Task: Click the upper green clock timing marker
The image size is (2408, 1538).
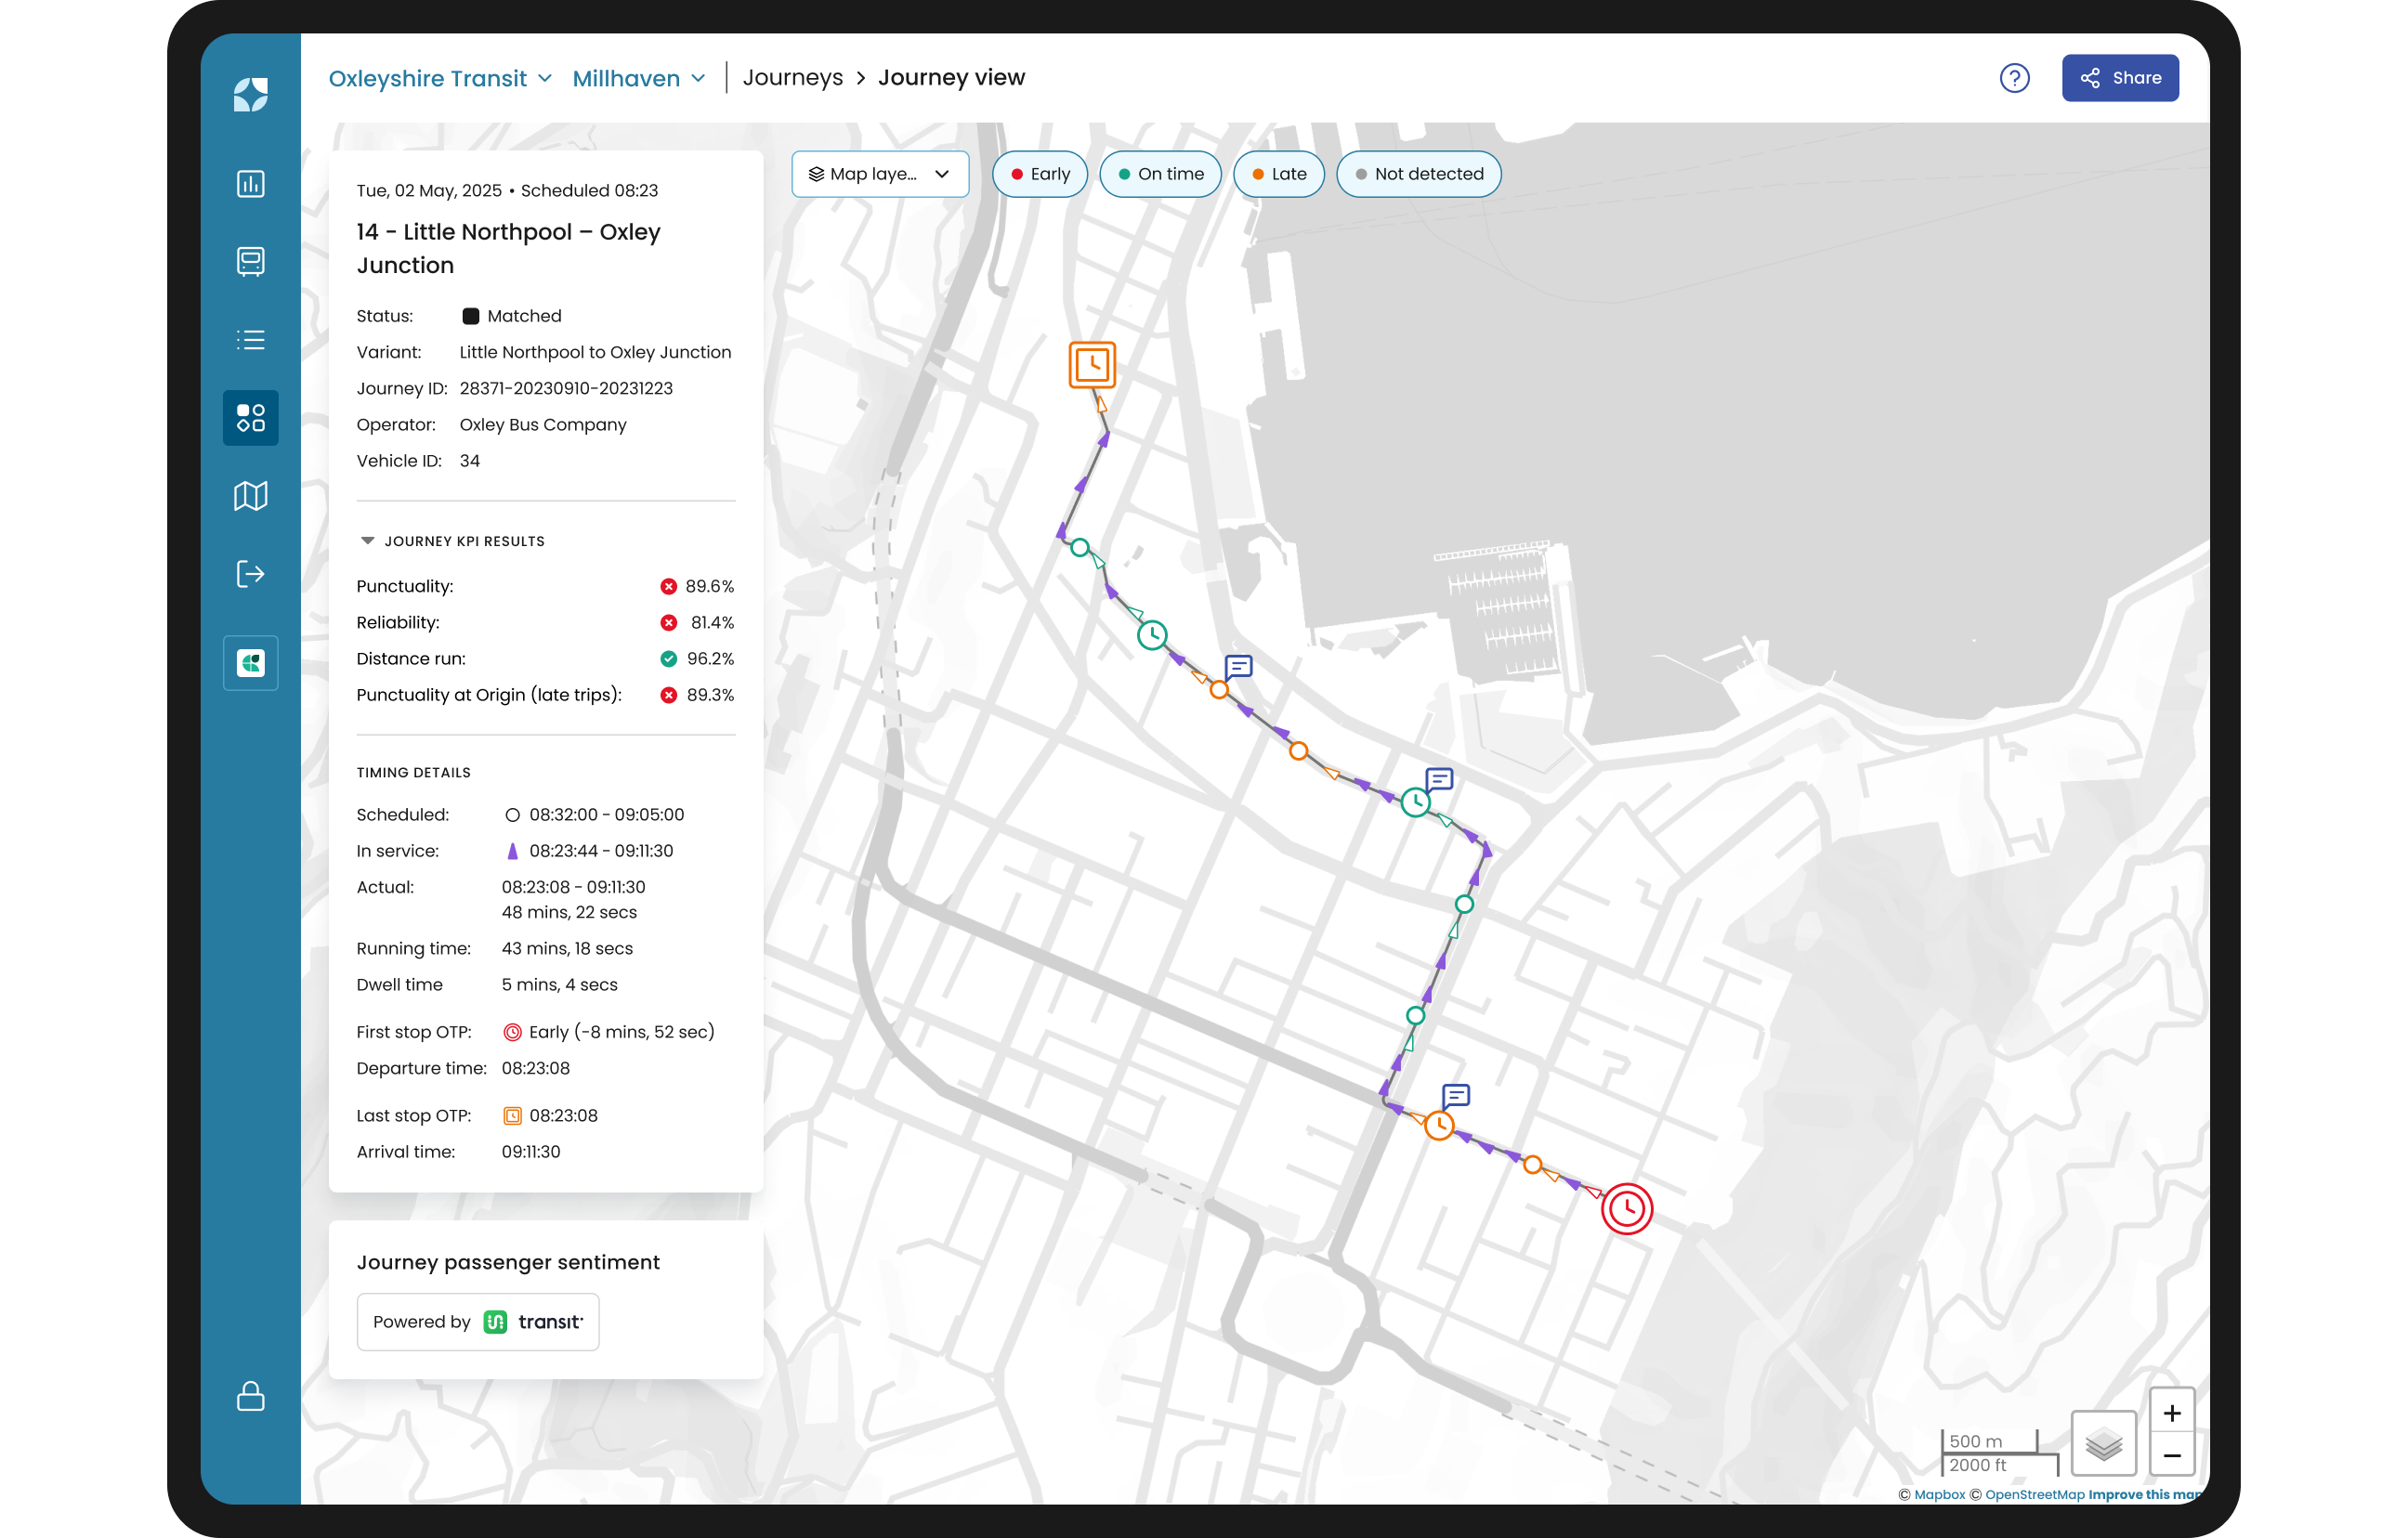Action: [x=1152, y=635]
